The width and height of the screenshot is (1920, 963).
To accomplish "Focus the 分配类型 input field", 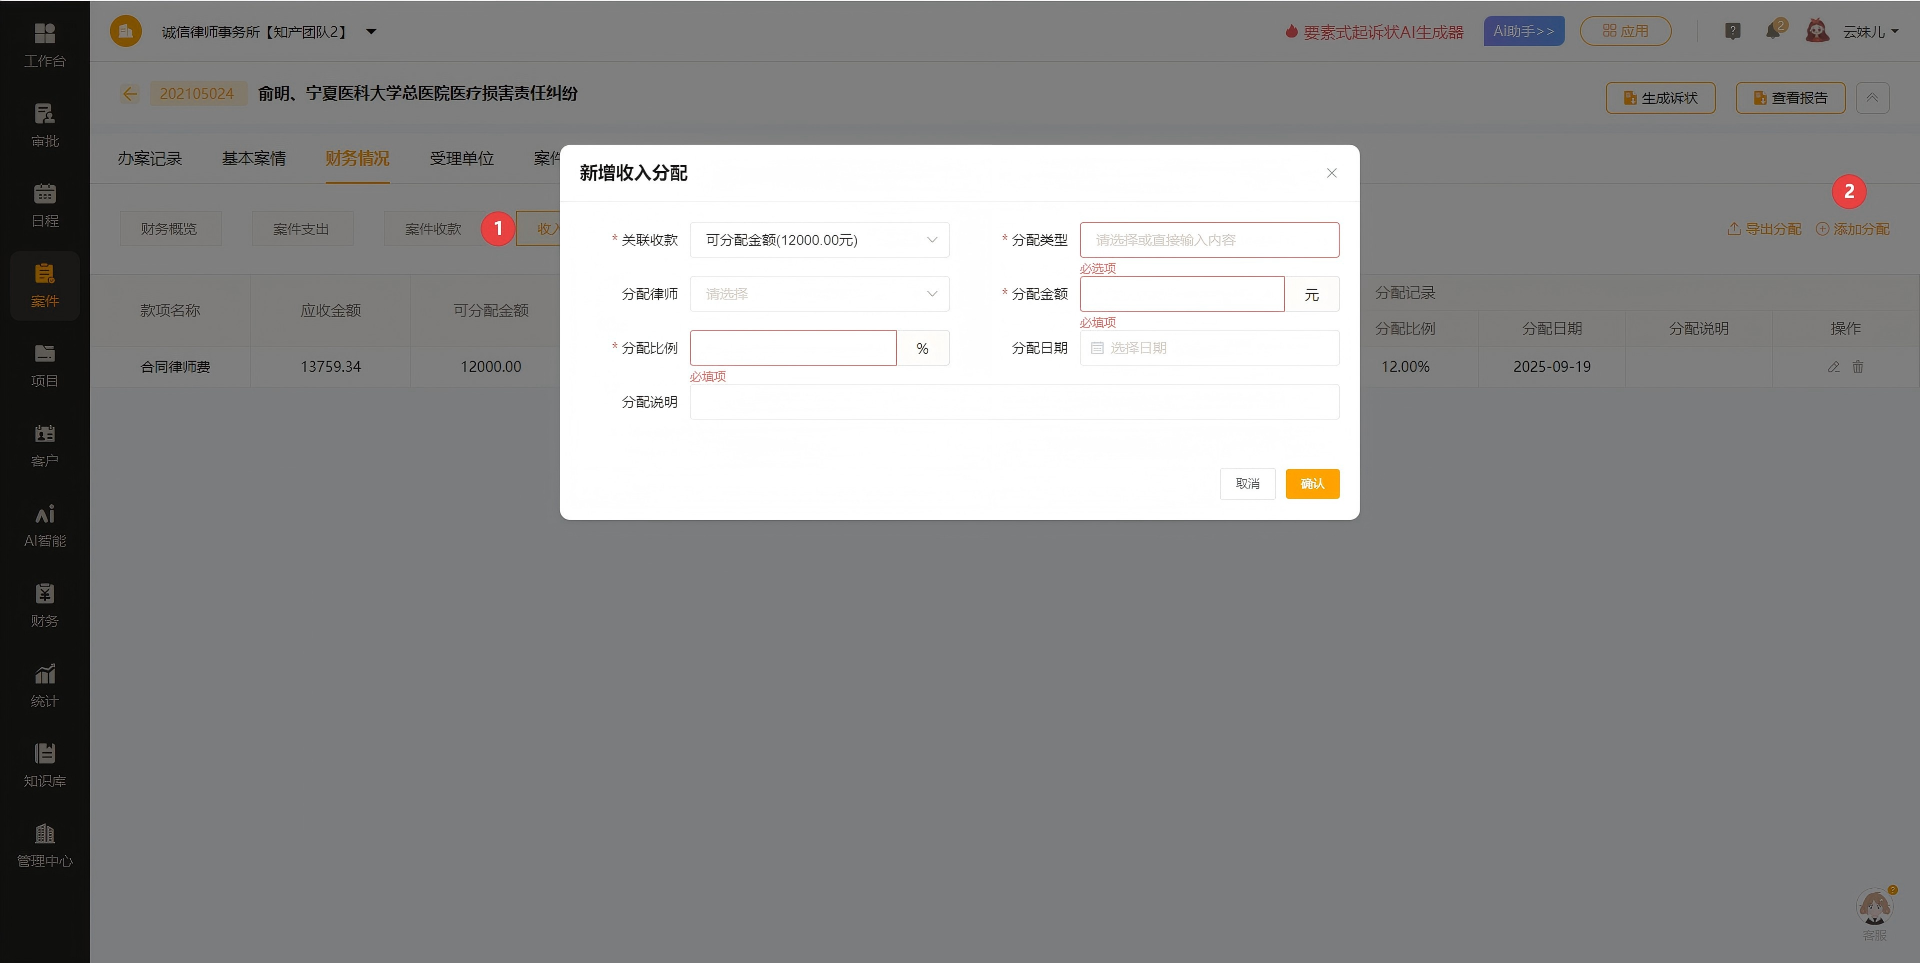I will [x=1209, y=240].
